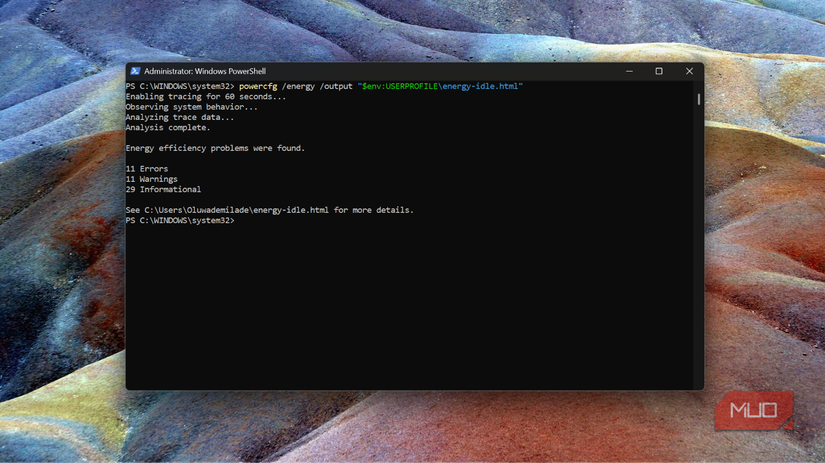Minimize the Windows PowerShell window
The image size is (825, 463).
(629, 71)
